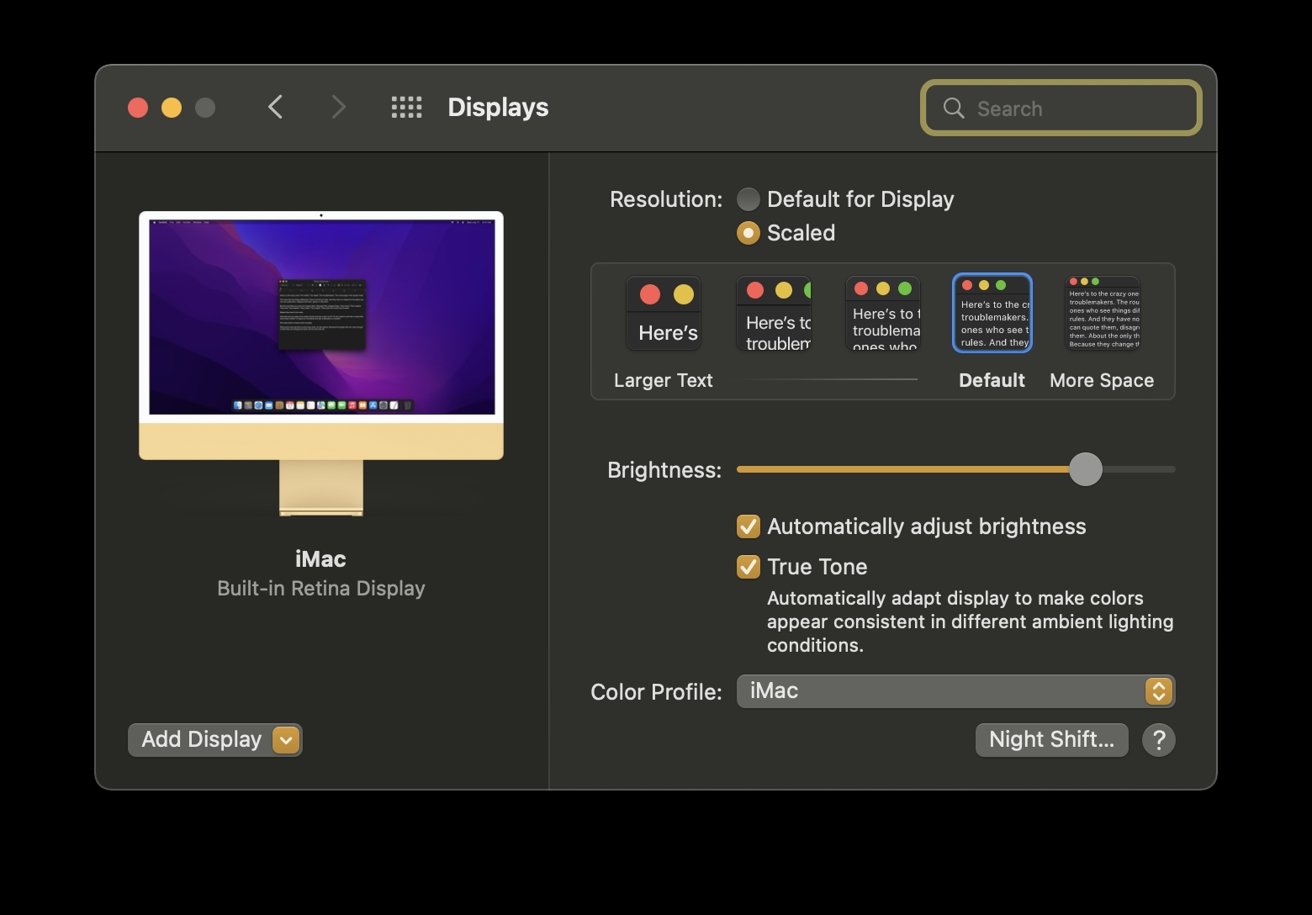Show all preferences grid icon
This screenshot has width=1312, height=915.
pos(406,107)
